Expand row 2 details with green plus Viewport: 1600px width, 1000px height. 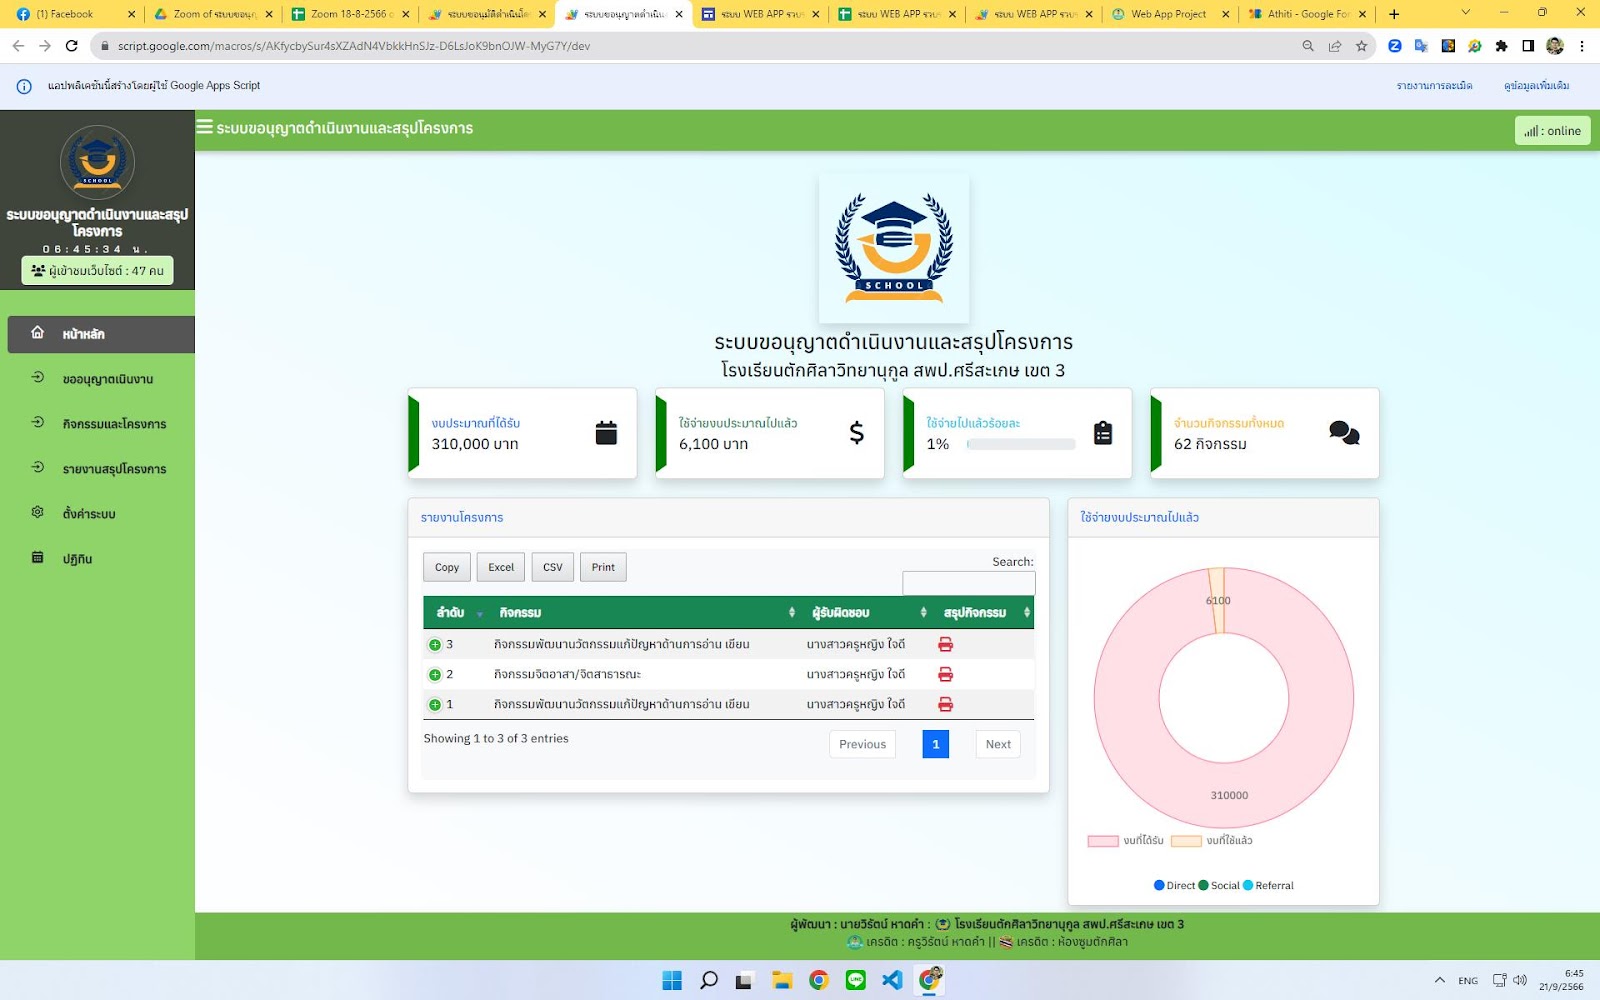click(435, 675)
